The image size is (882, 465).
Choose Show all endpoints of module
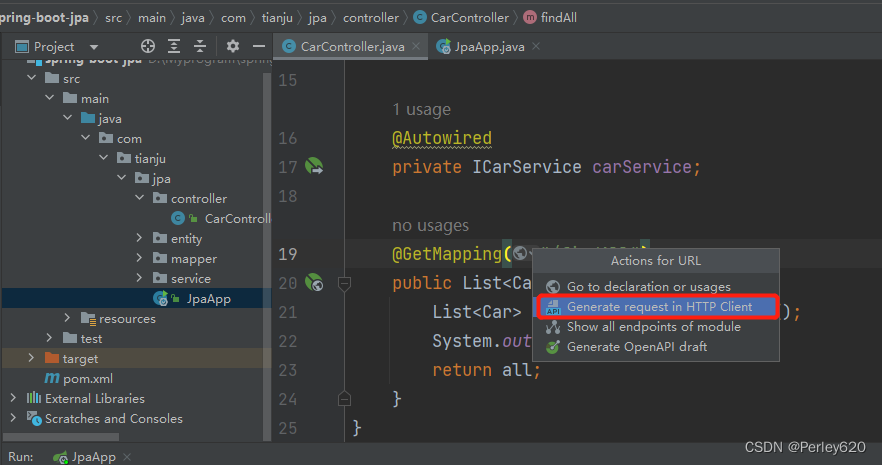click(x=656, y=327)
